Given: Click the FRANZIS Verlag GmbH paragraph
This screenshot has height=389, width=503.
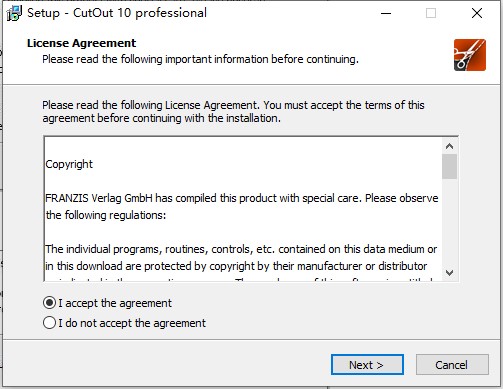Looking at the screenshot, I should pyautogui.click(x=242, y=206).
